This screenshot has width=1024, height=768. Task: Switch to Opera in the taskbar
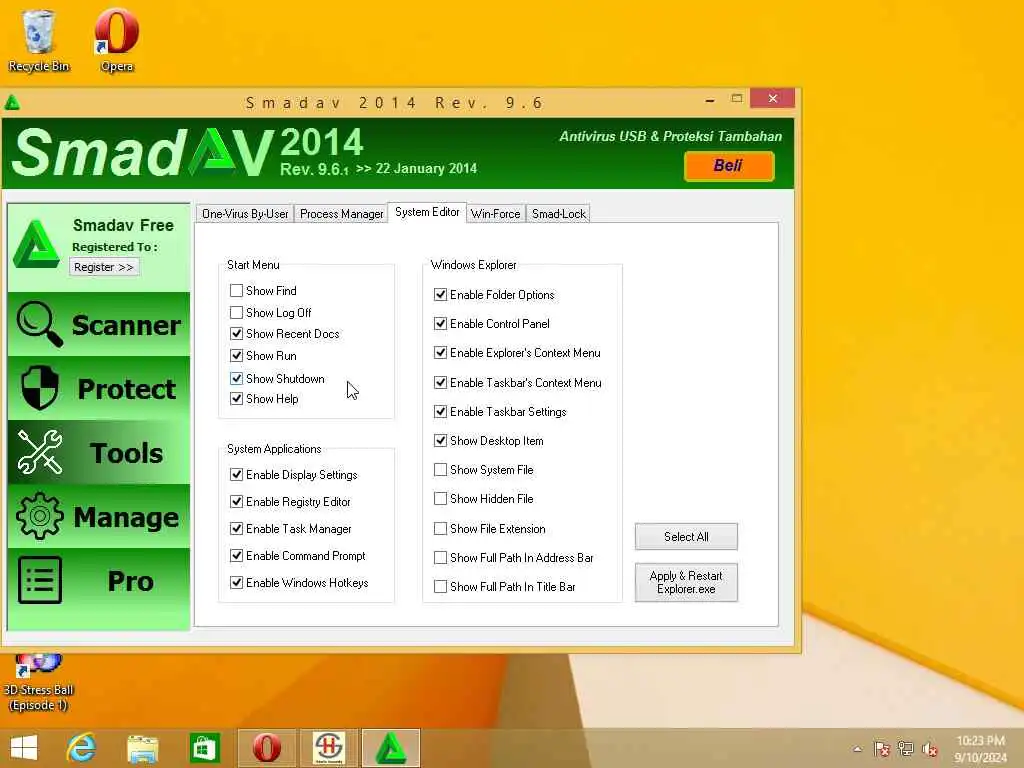[266, 748]
